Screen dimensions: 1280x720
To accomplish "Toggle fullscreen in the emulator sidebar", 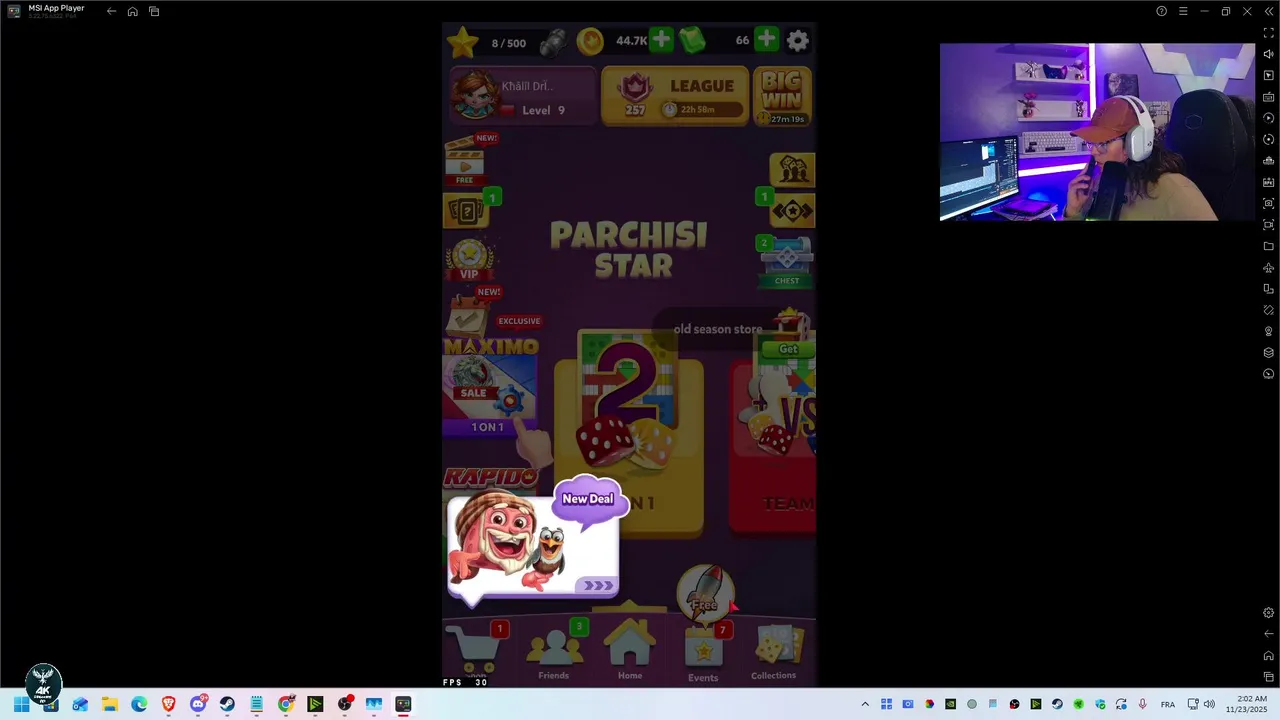I will click(1269, 33).
